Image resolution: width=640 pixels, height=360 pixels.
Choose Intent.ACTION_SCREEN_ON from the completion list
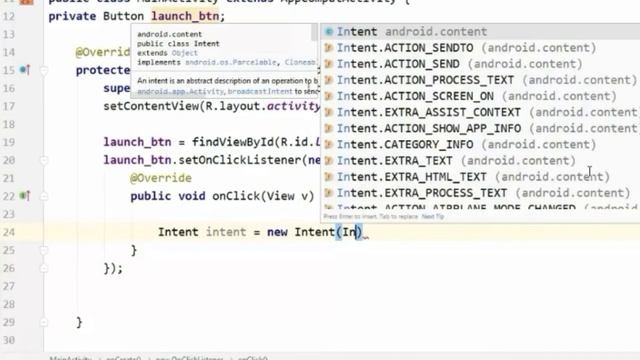click(480, 96)
